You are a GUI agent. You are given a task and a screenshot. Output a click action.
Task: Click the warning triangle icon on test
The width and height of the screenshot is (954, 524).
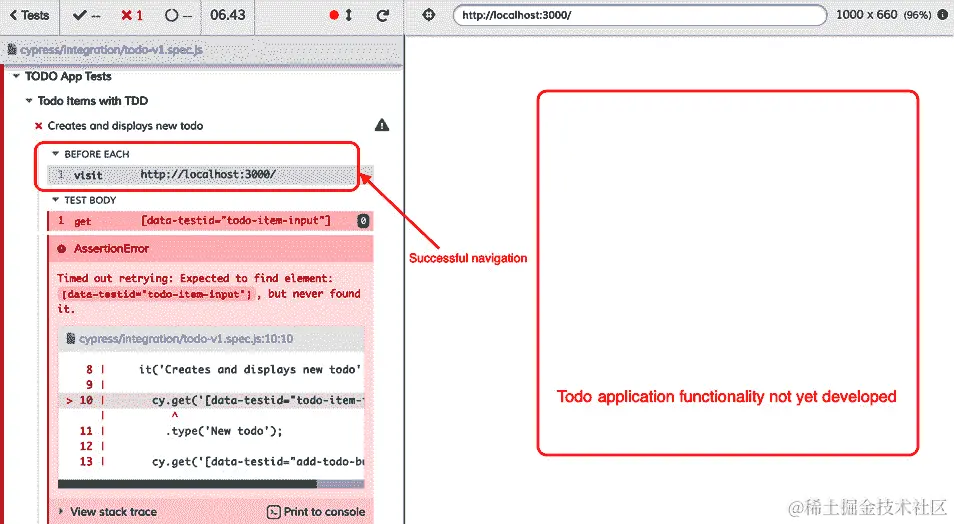(382, 125)
